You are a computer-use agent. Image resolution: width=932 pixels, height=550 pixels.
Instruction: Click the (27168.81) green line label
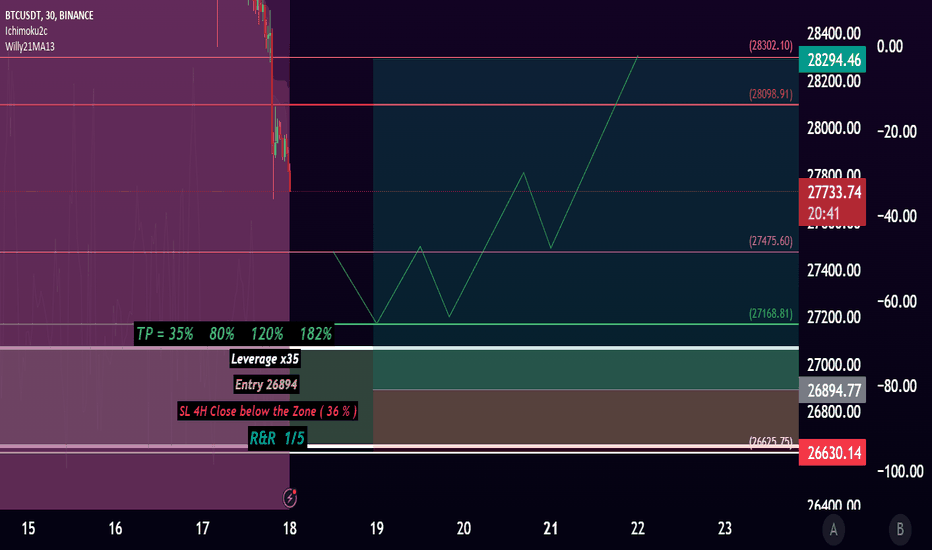770,313
